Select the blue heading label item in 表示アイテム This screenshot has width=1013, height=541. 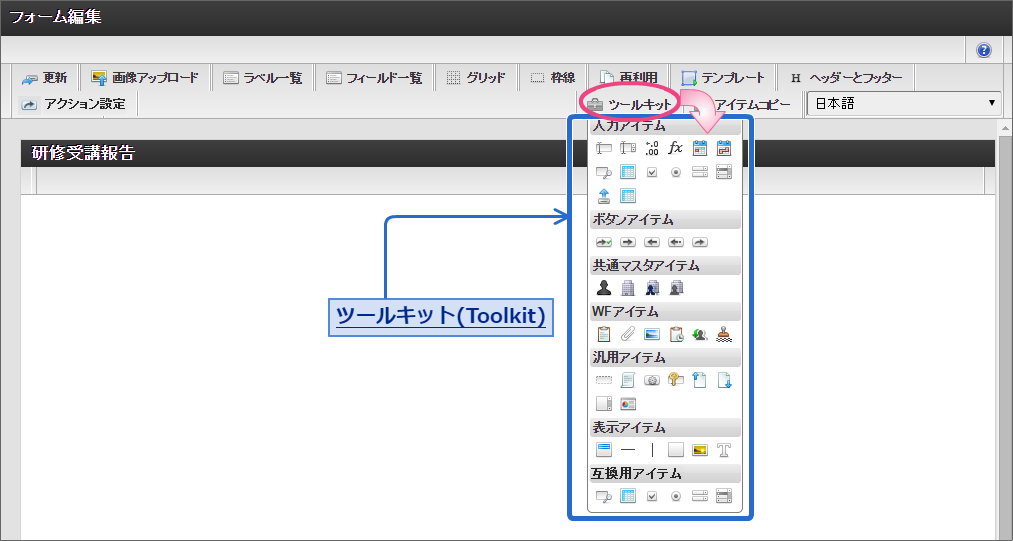pyautogui.click(x=603, y=450)
